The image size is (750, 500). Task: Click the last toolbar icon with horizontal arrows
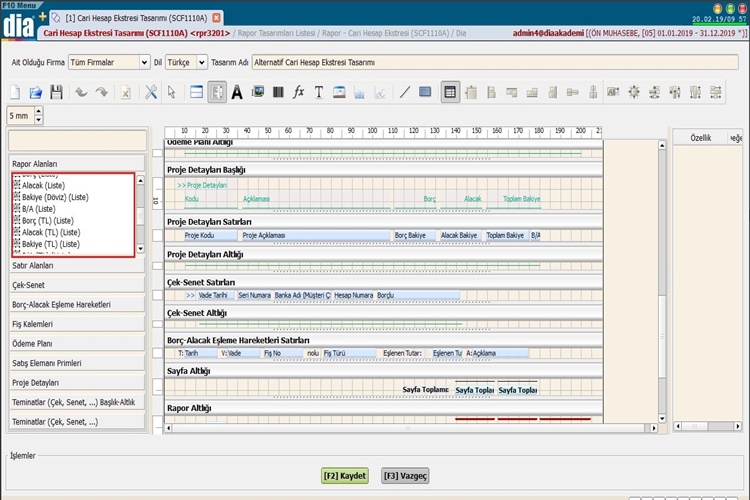pos(716,92)
